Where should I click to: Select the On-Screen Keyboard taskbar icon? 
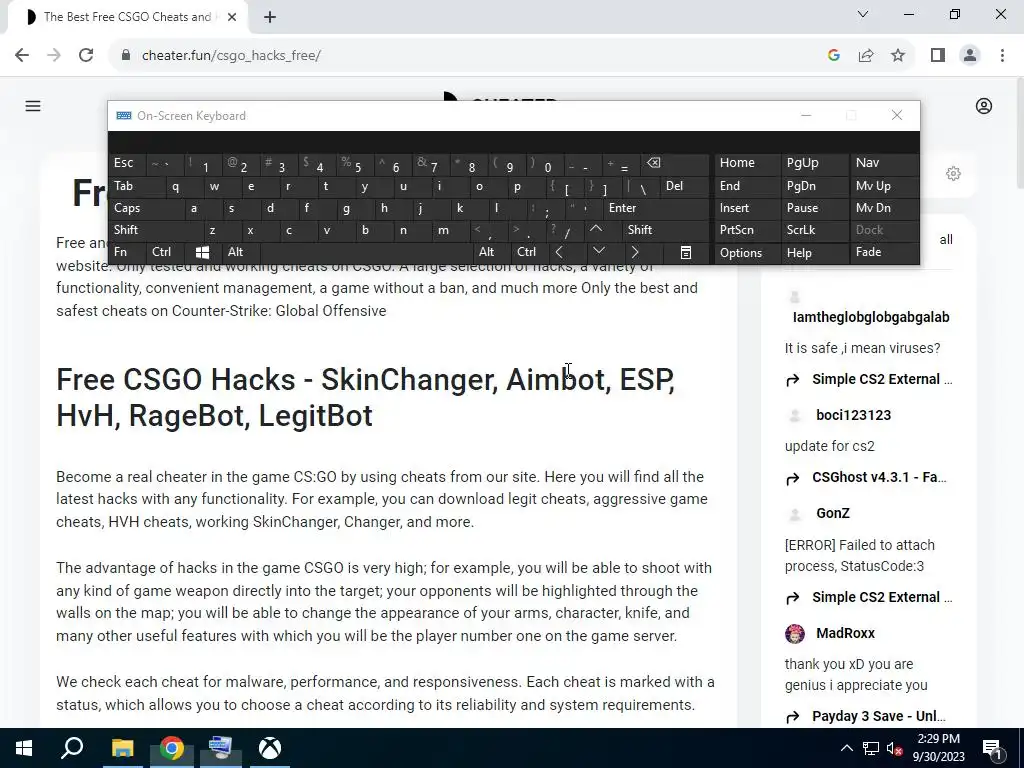(220, 748)
